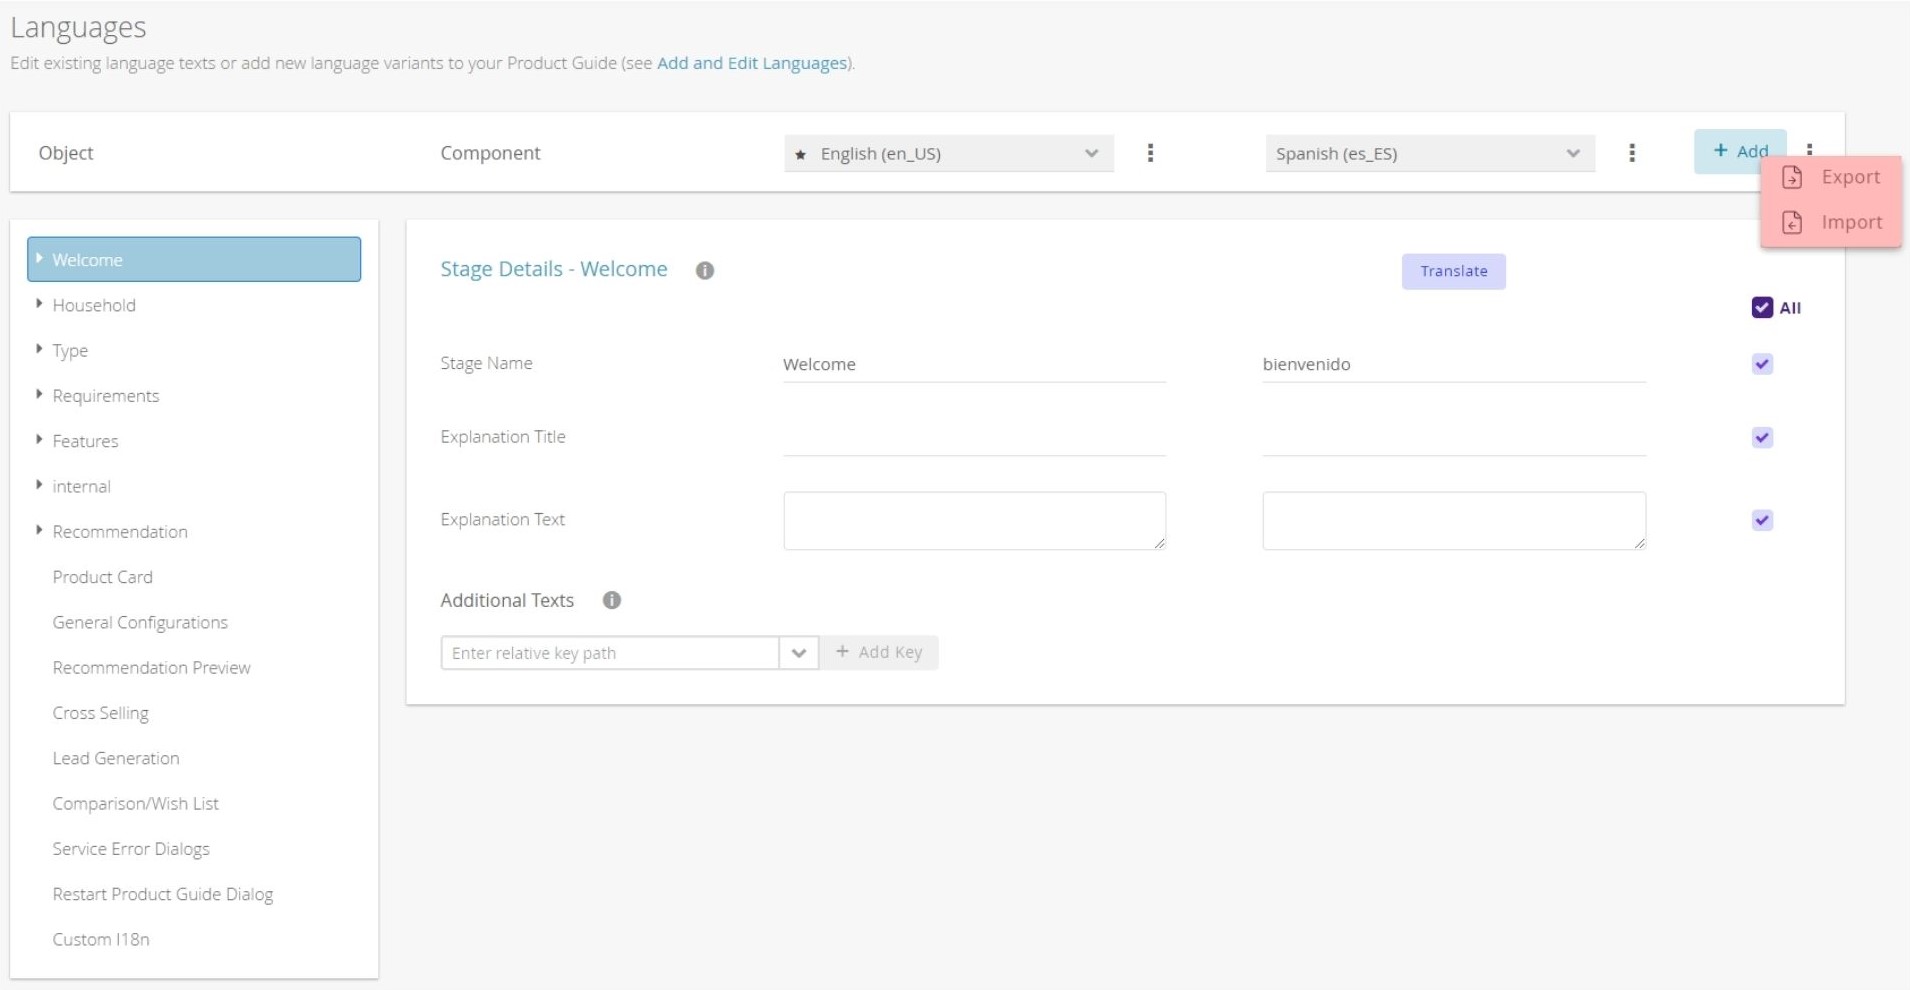Expand the Household tree node
Image resolution: width=1910 pixels, height=990 pixels.
39,304
